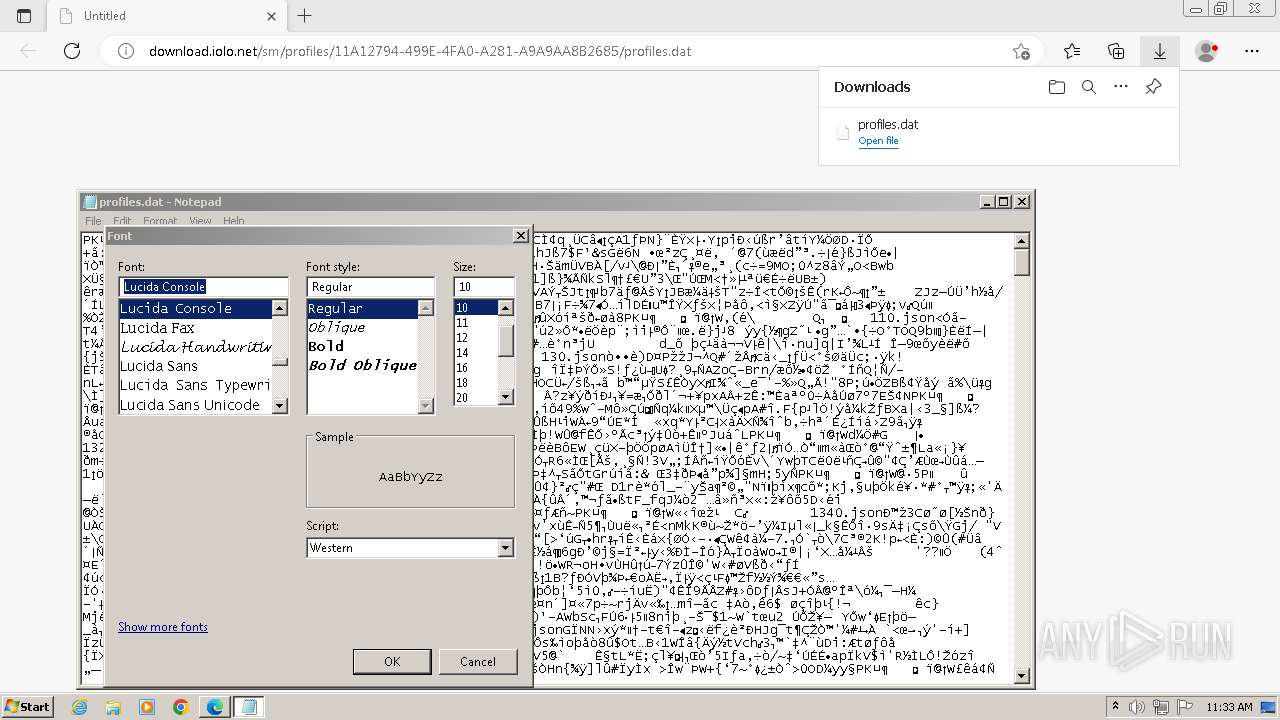Launch Google Chrome from taskbar
This screenshot has width=1280, height=720.
point(181,707)
